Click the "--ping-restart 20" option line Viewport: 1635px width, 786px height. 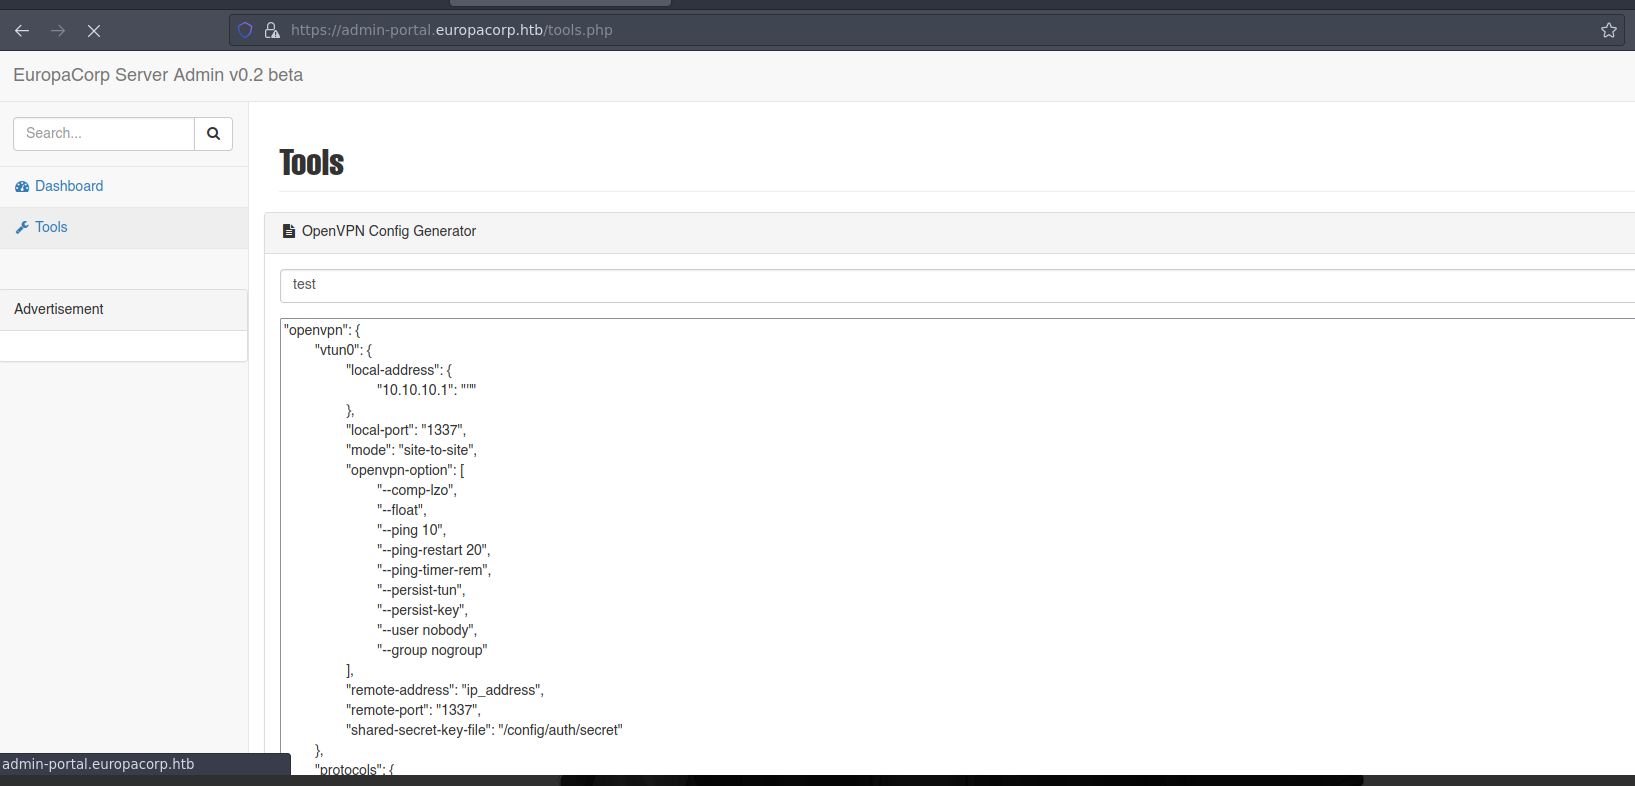(434, 550)
